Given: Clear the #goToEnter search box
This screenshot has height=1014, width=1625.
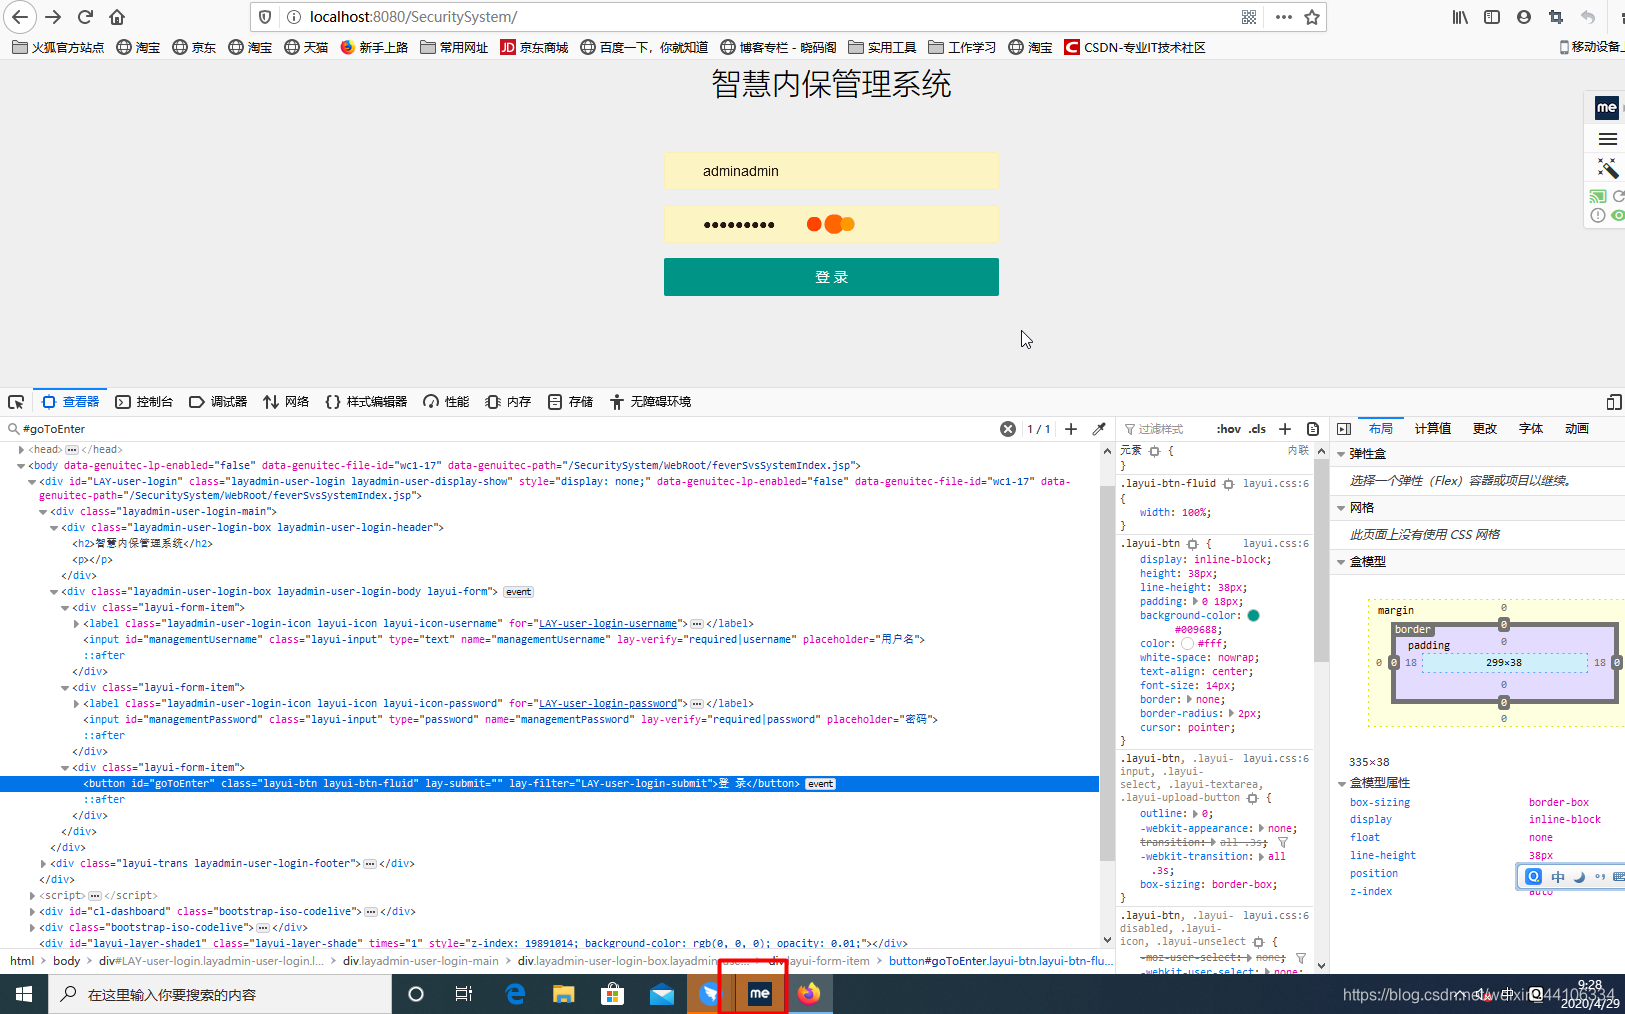Looking at the screenshot, I should click(1008, 429).
